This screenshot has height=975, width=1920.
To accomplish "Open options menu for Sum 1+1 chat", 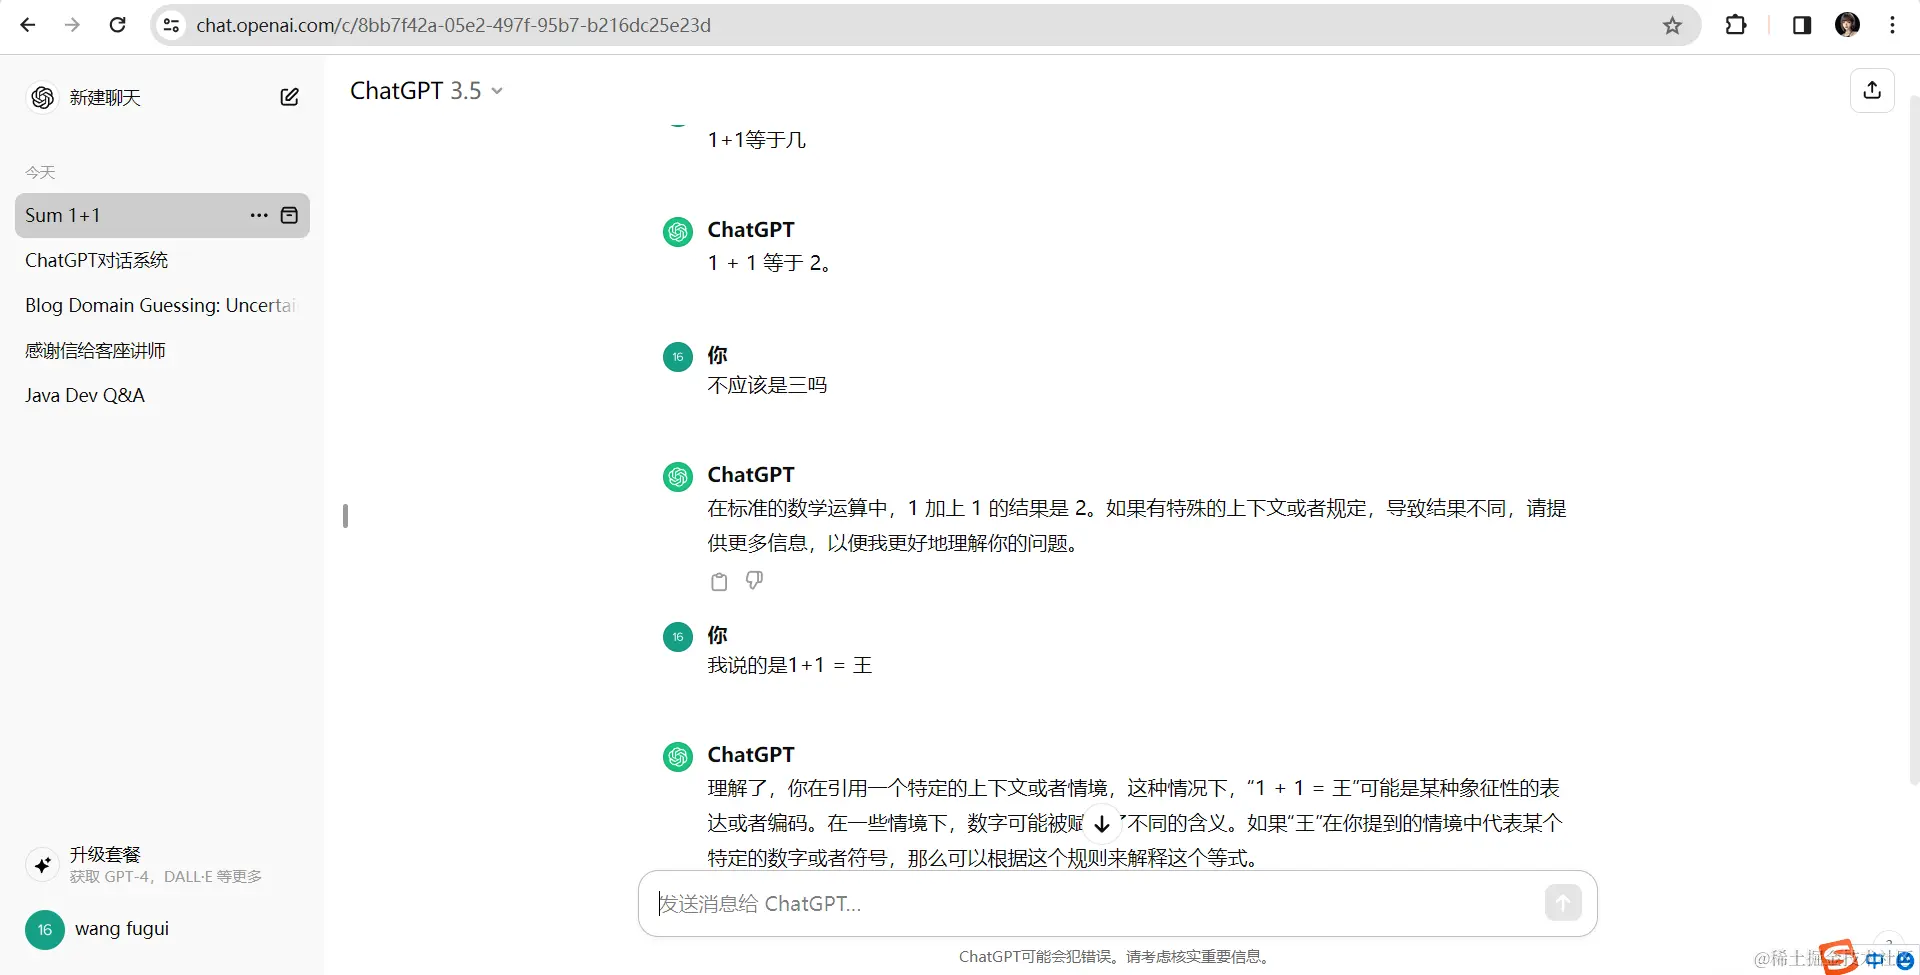I will click(259, 215).
